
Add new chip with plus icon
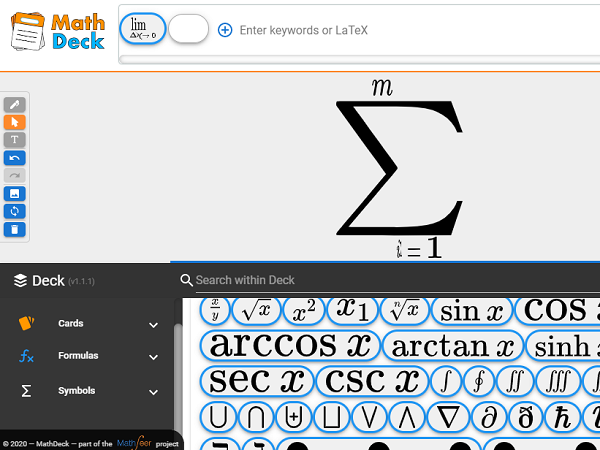click(x=225, y=30)
